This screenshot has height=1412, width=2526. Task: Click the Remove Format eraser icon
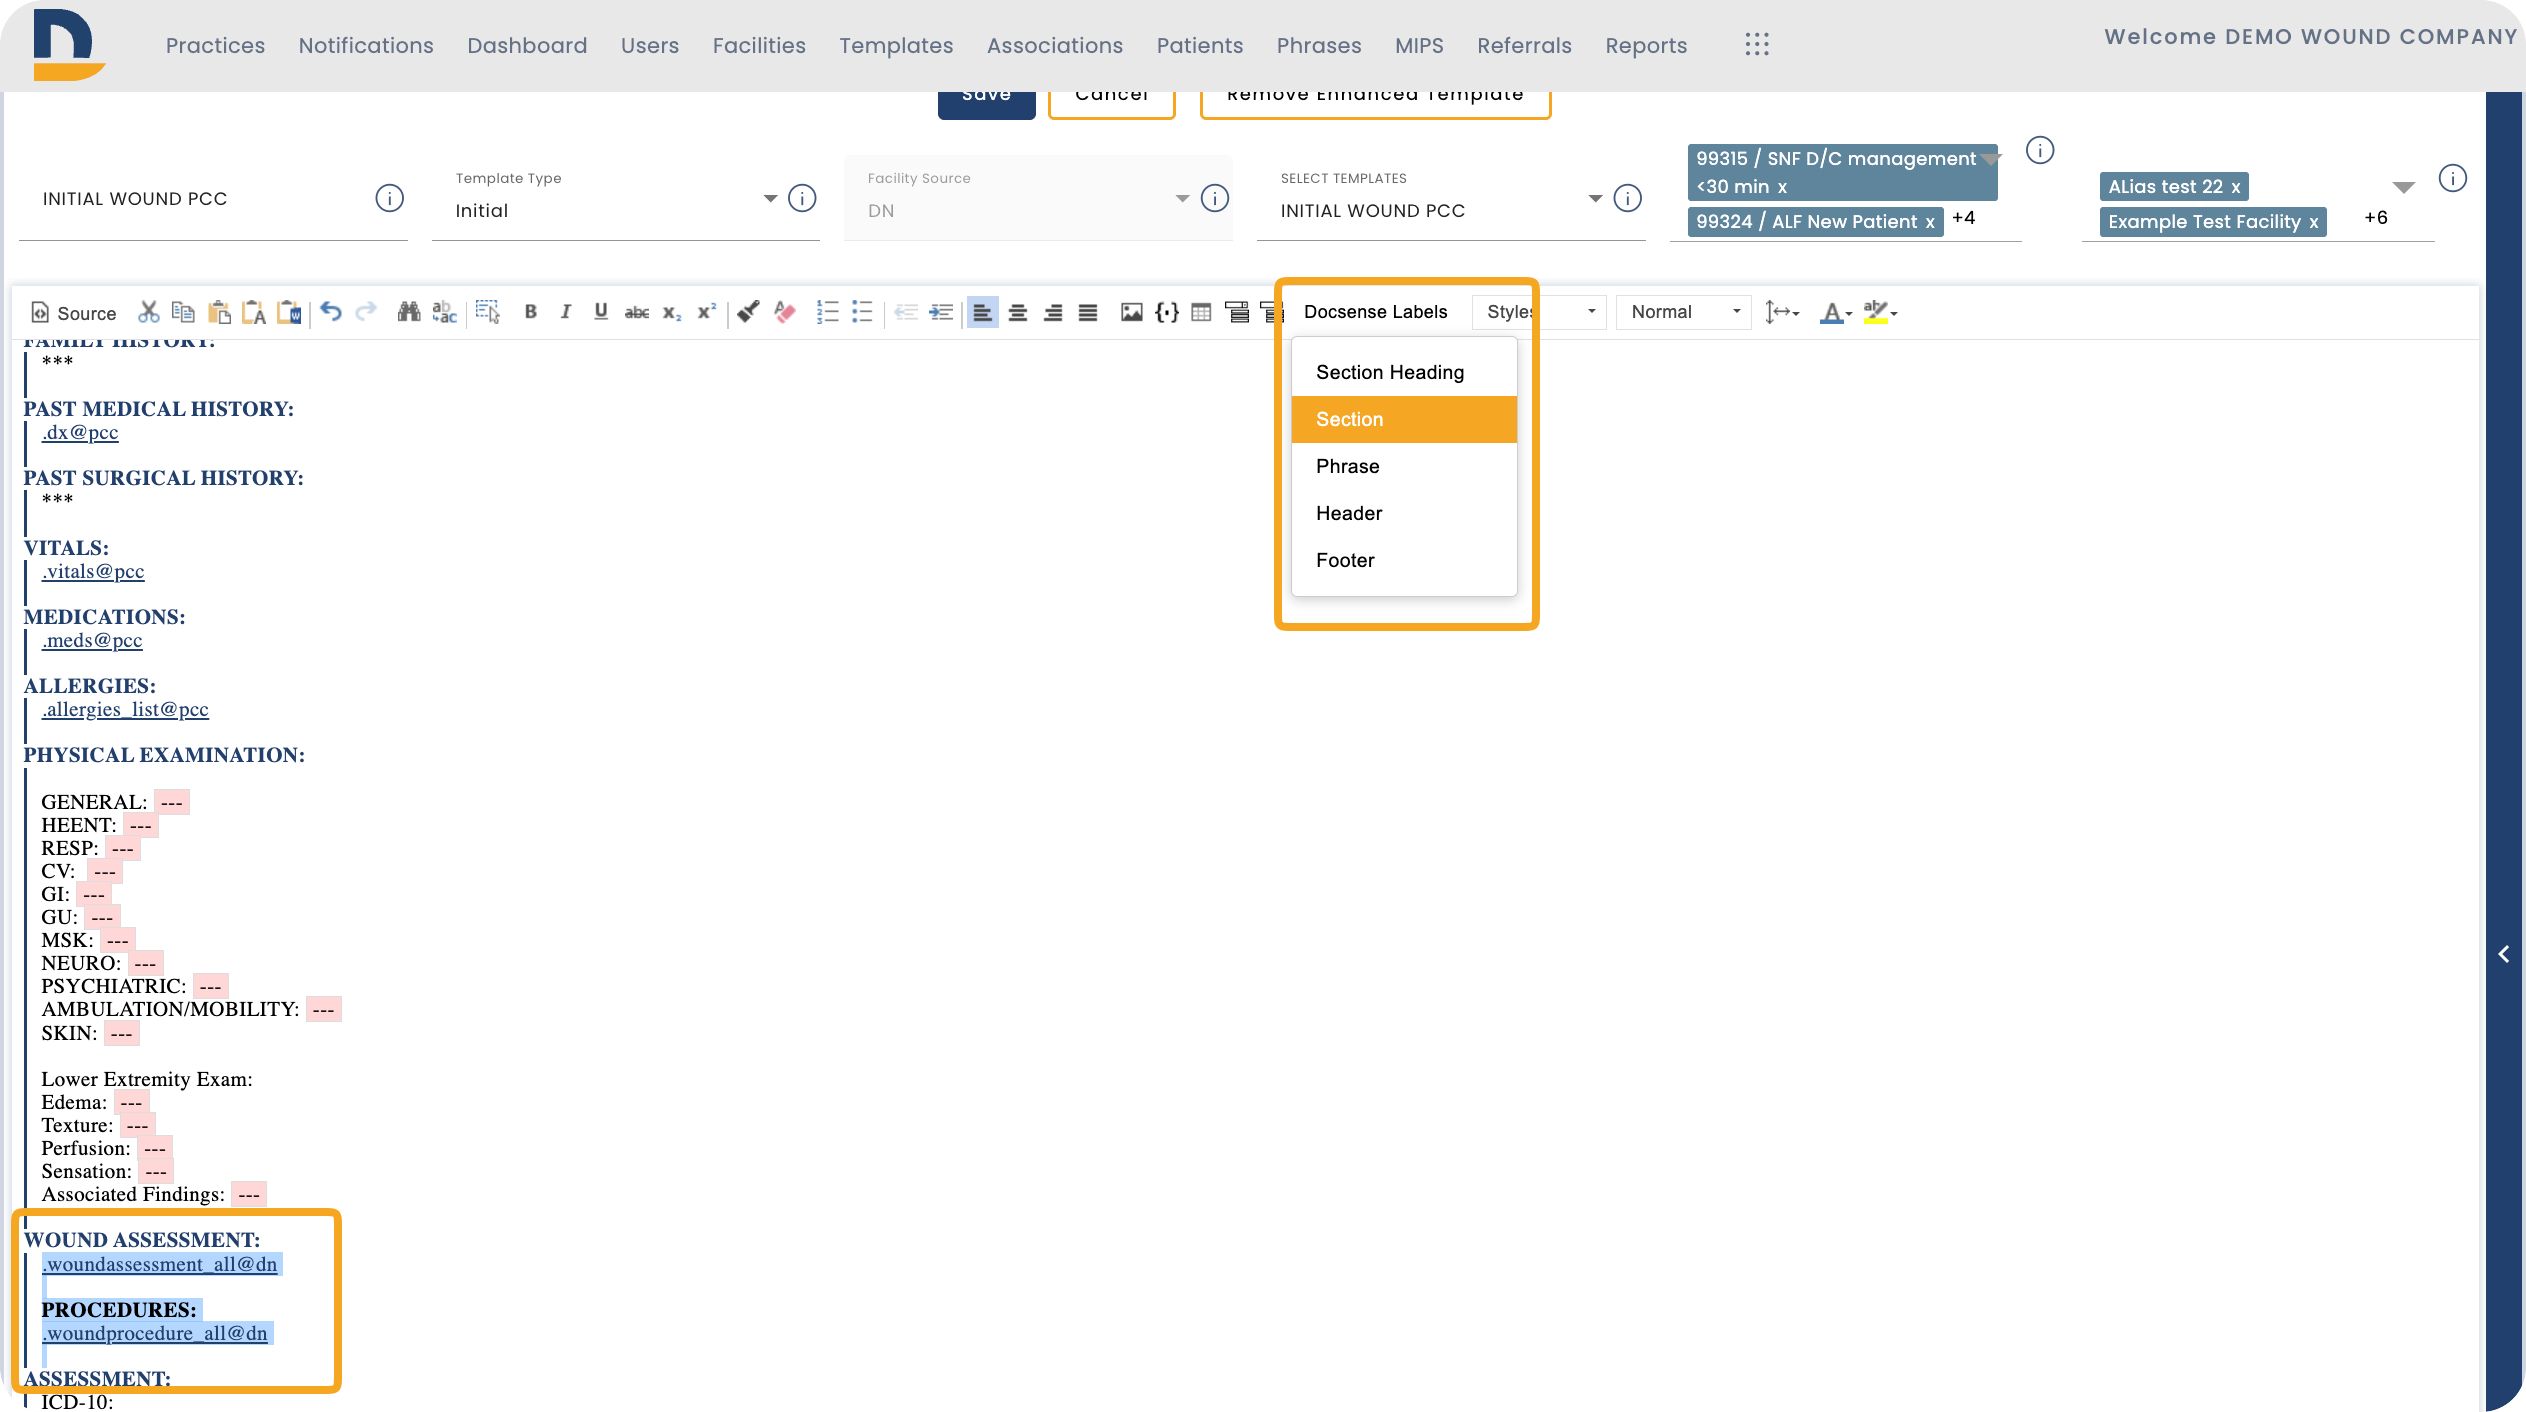click(785, 312)
